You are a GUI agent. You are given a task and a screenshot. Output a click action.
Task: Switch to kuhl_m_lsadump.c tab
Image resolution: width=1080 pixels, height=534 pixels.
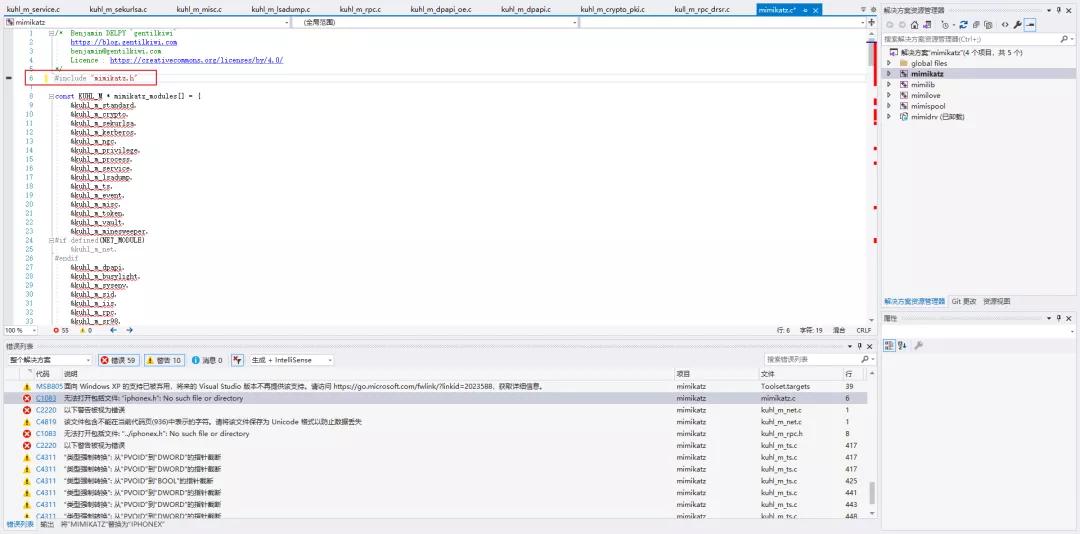point(280,10)
